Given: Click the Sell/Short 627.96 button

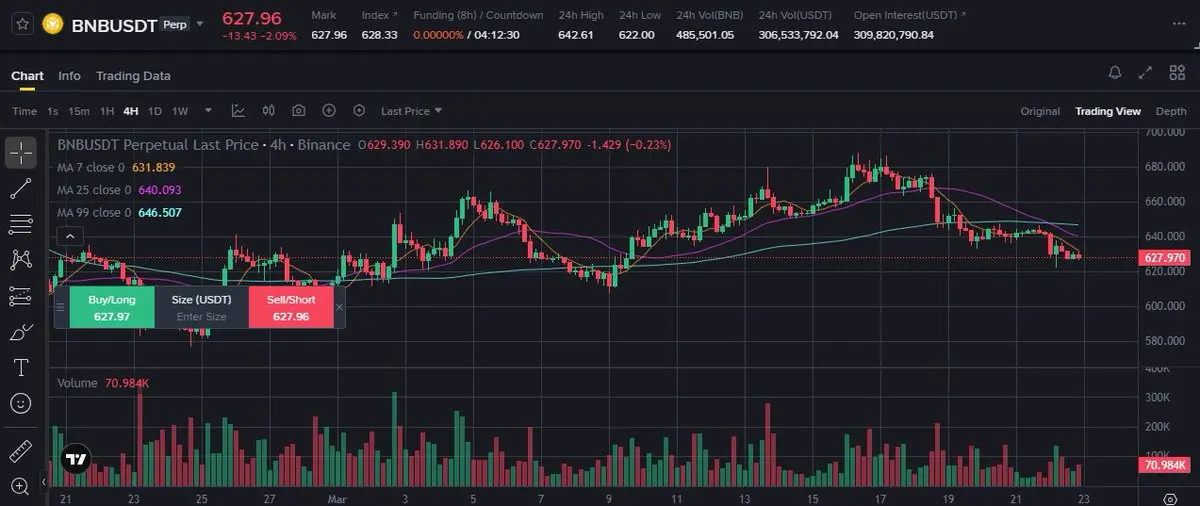Looking at the screenshot, I should pos(291,307).
